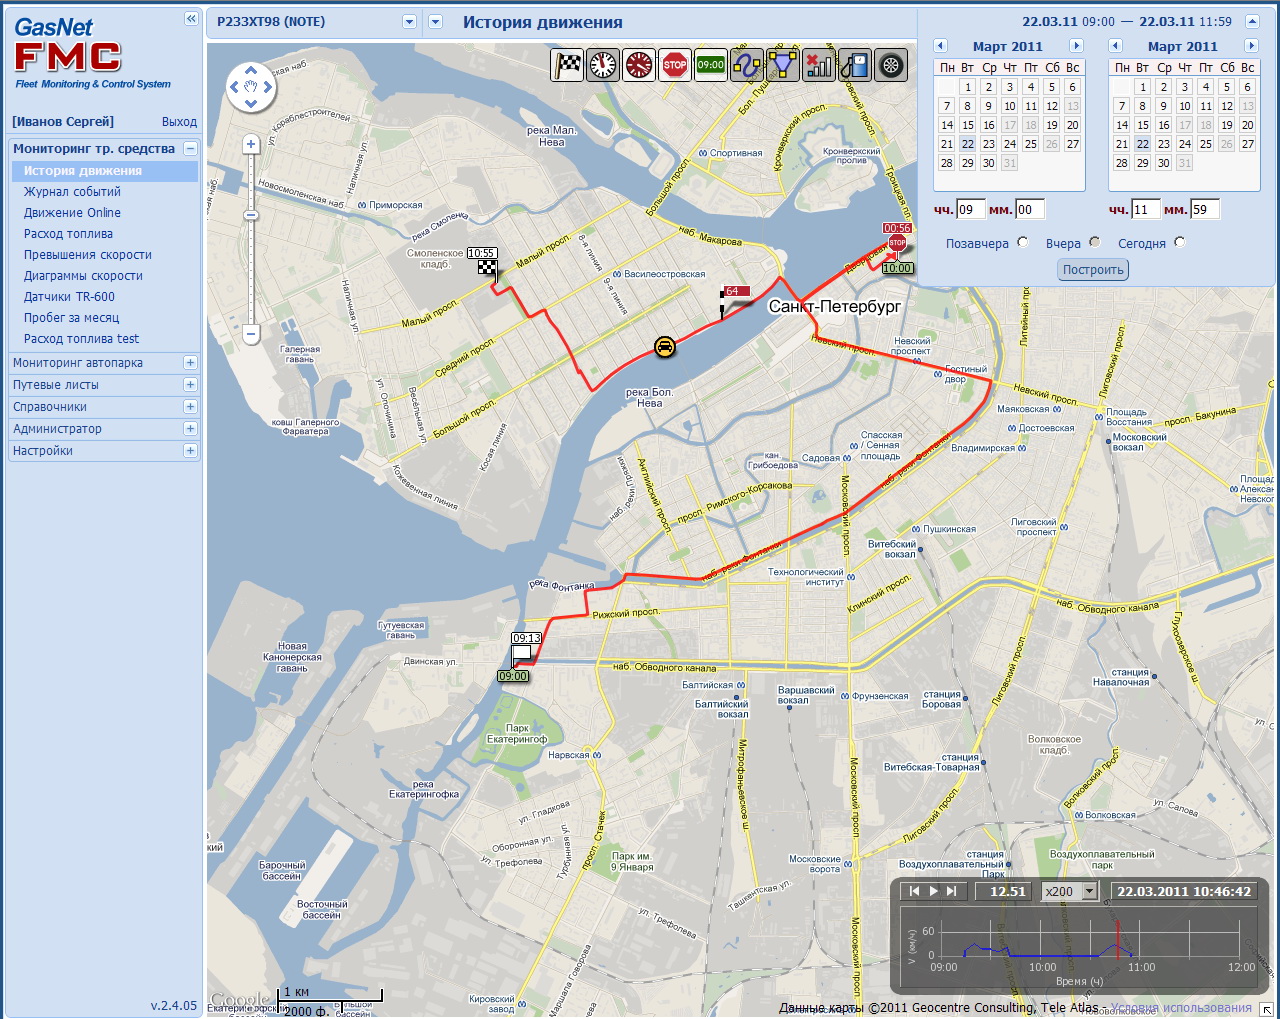1280x1019 pixels.
Task: Expand the Справочники section
Action: (190, 407)
